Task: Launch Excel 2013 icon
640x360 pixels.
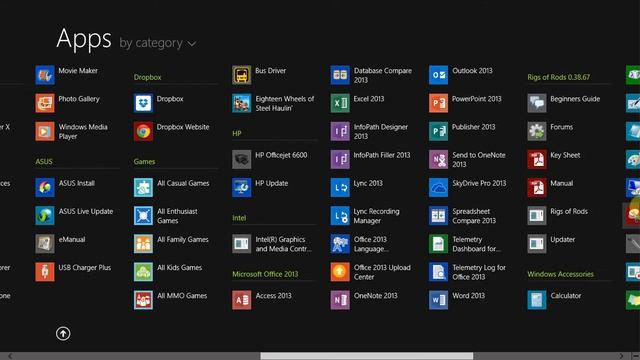Action: [340, 103]
